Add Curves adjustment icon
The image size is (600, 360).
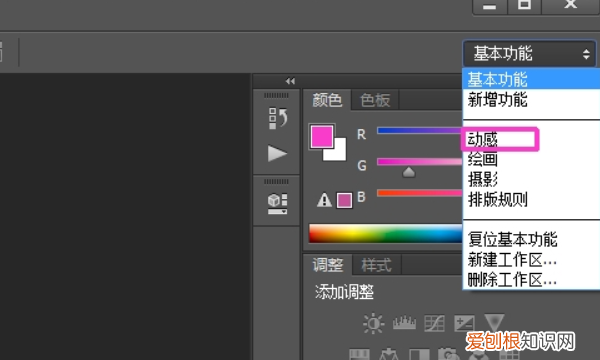434,323
